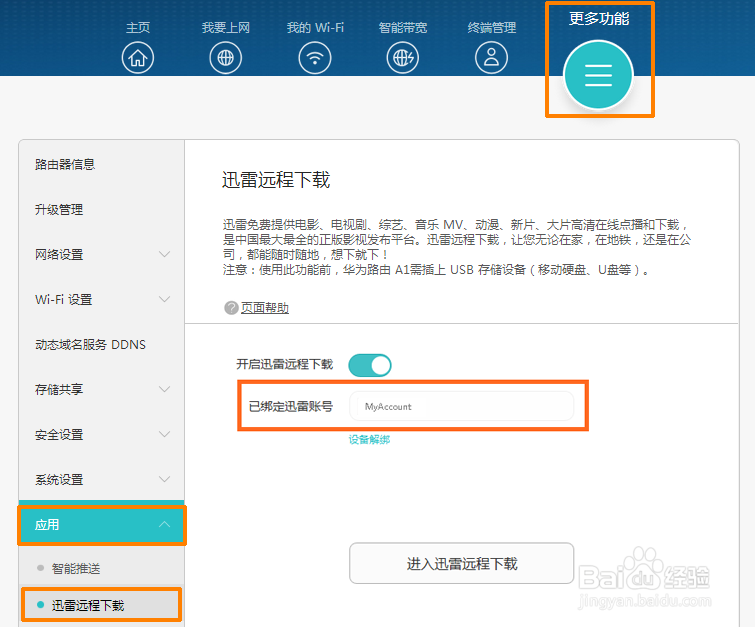
Task: Open the 主页 home icon
Action: pyautogui.click(x=138, y=58)
